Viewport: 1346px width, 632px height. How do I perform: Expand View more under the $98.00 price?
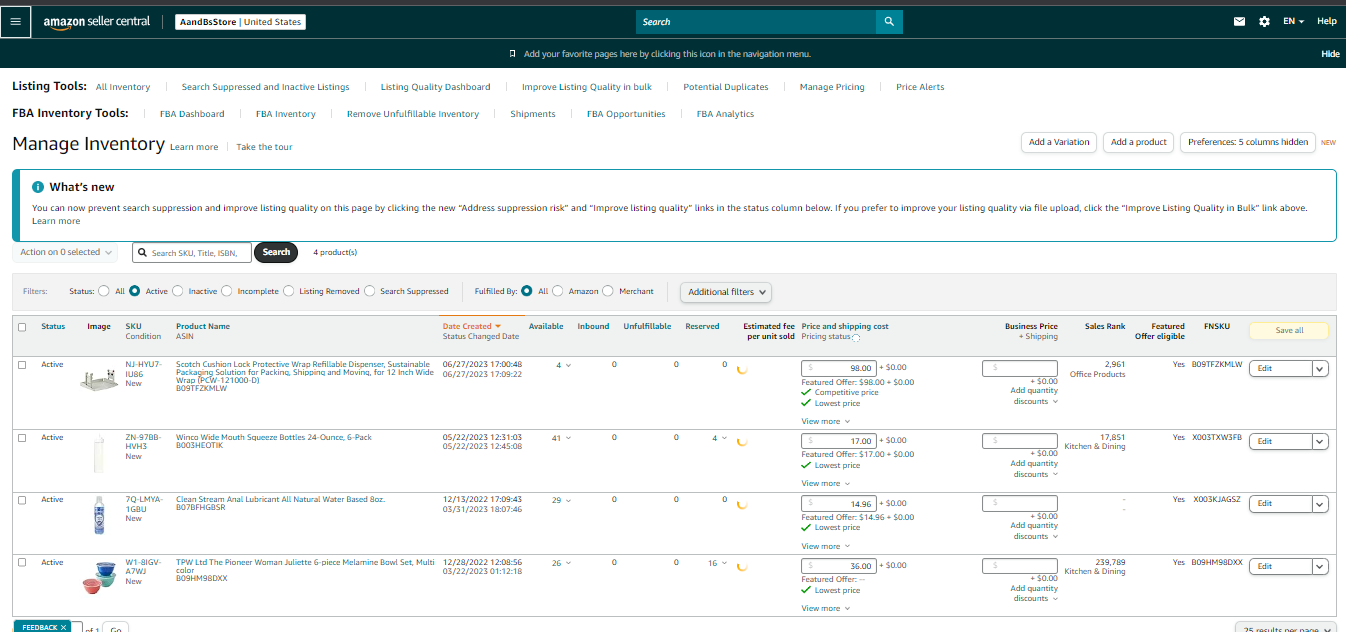(x=825, y=421)
